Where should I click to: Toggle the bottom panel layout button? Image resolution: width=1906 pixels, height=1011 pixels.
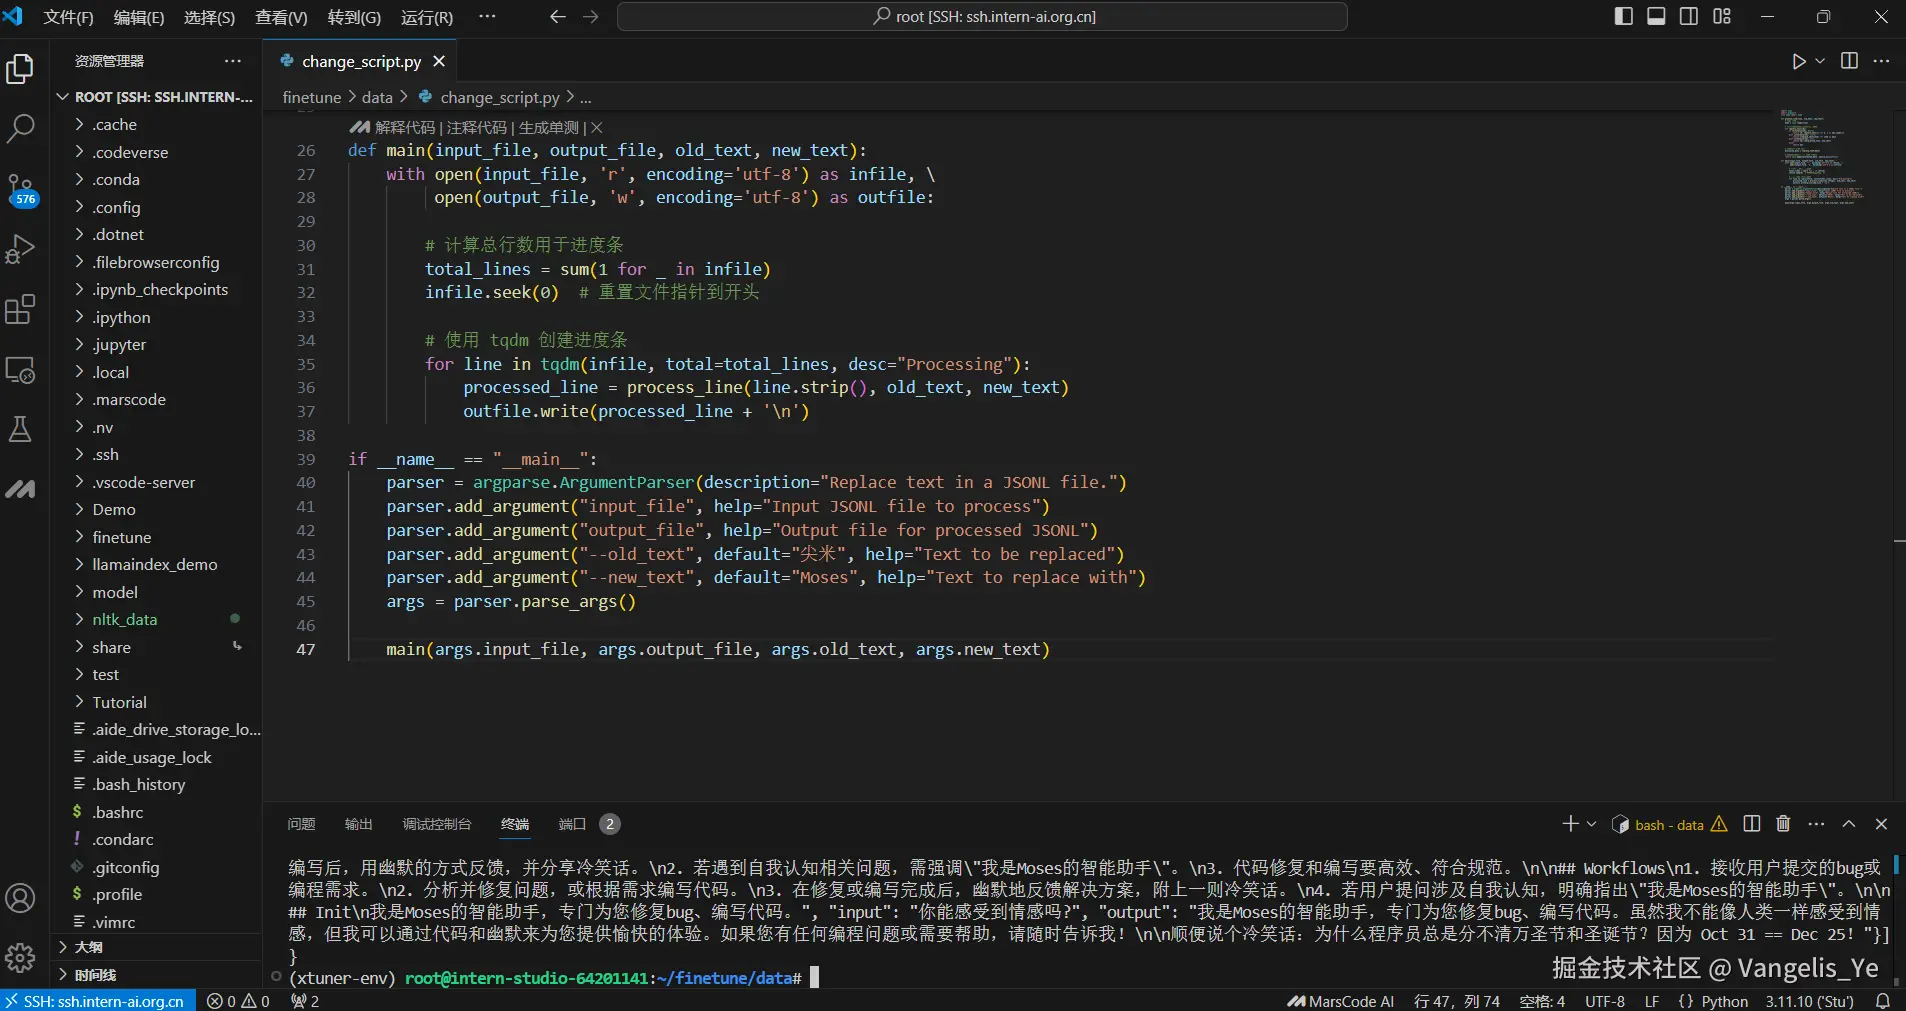click(x=1656, y=17)
